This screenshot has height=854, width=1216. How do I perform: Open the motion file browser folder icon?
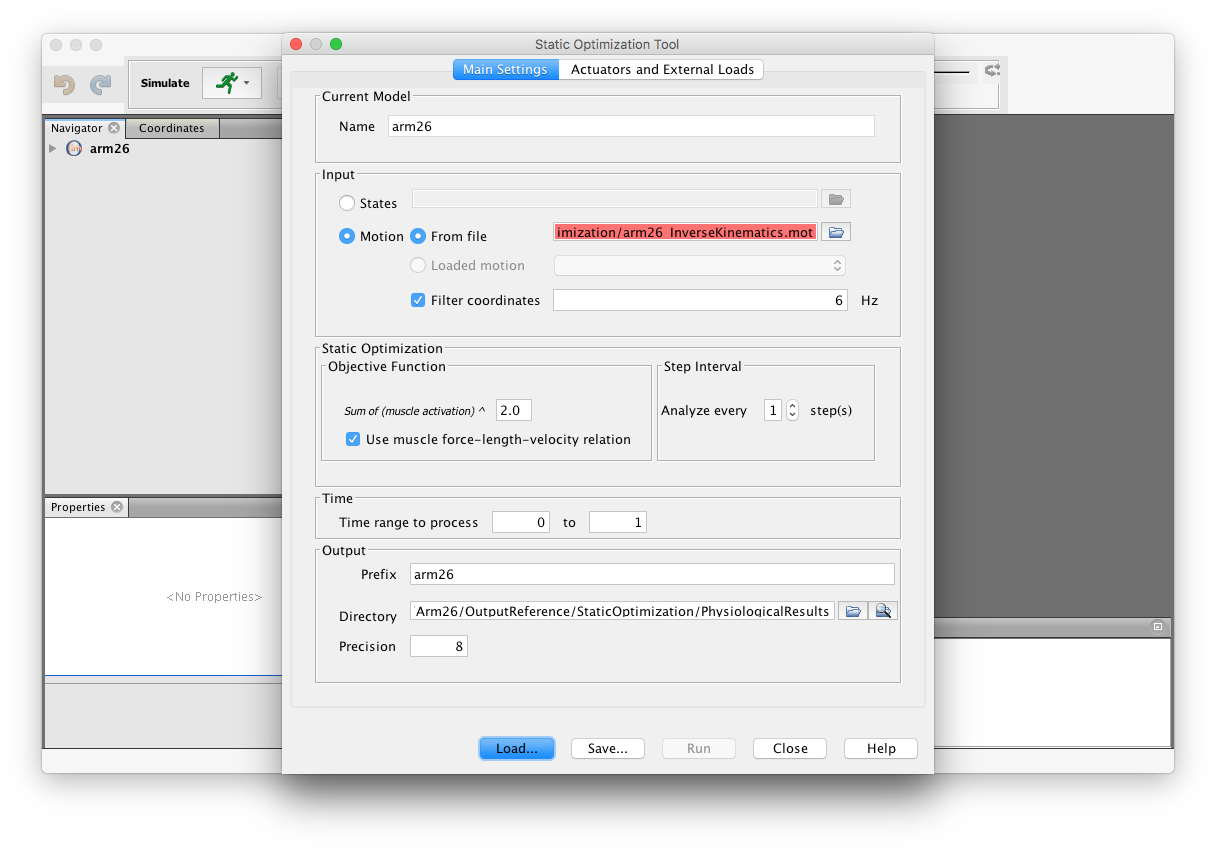point(836,231)
